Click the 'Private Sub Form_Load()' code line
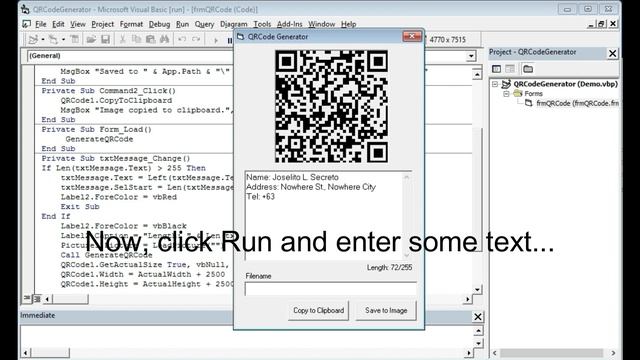The height and width of the screenshot is (360, 640). coord(96,129)
